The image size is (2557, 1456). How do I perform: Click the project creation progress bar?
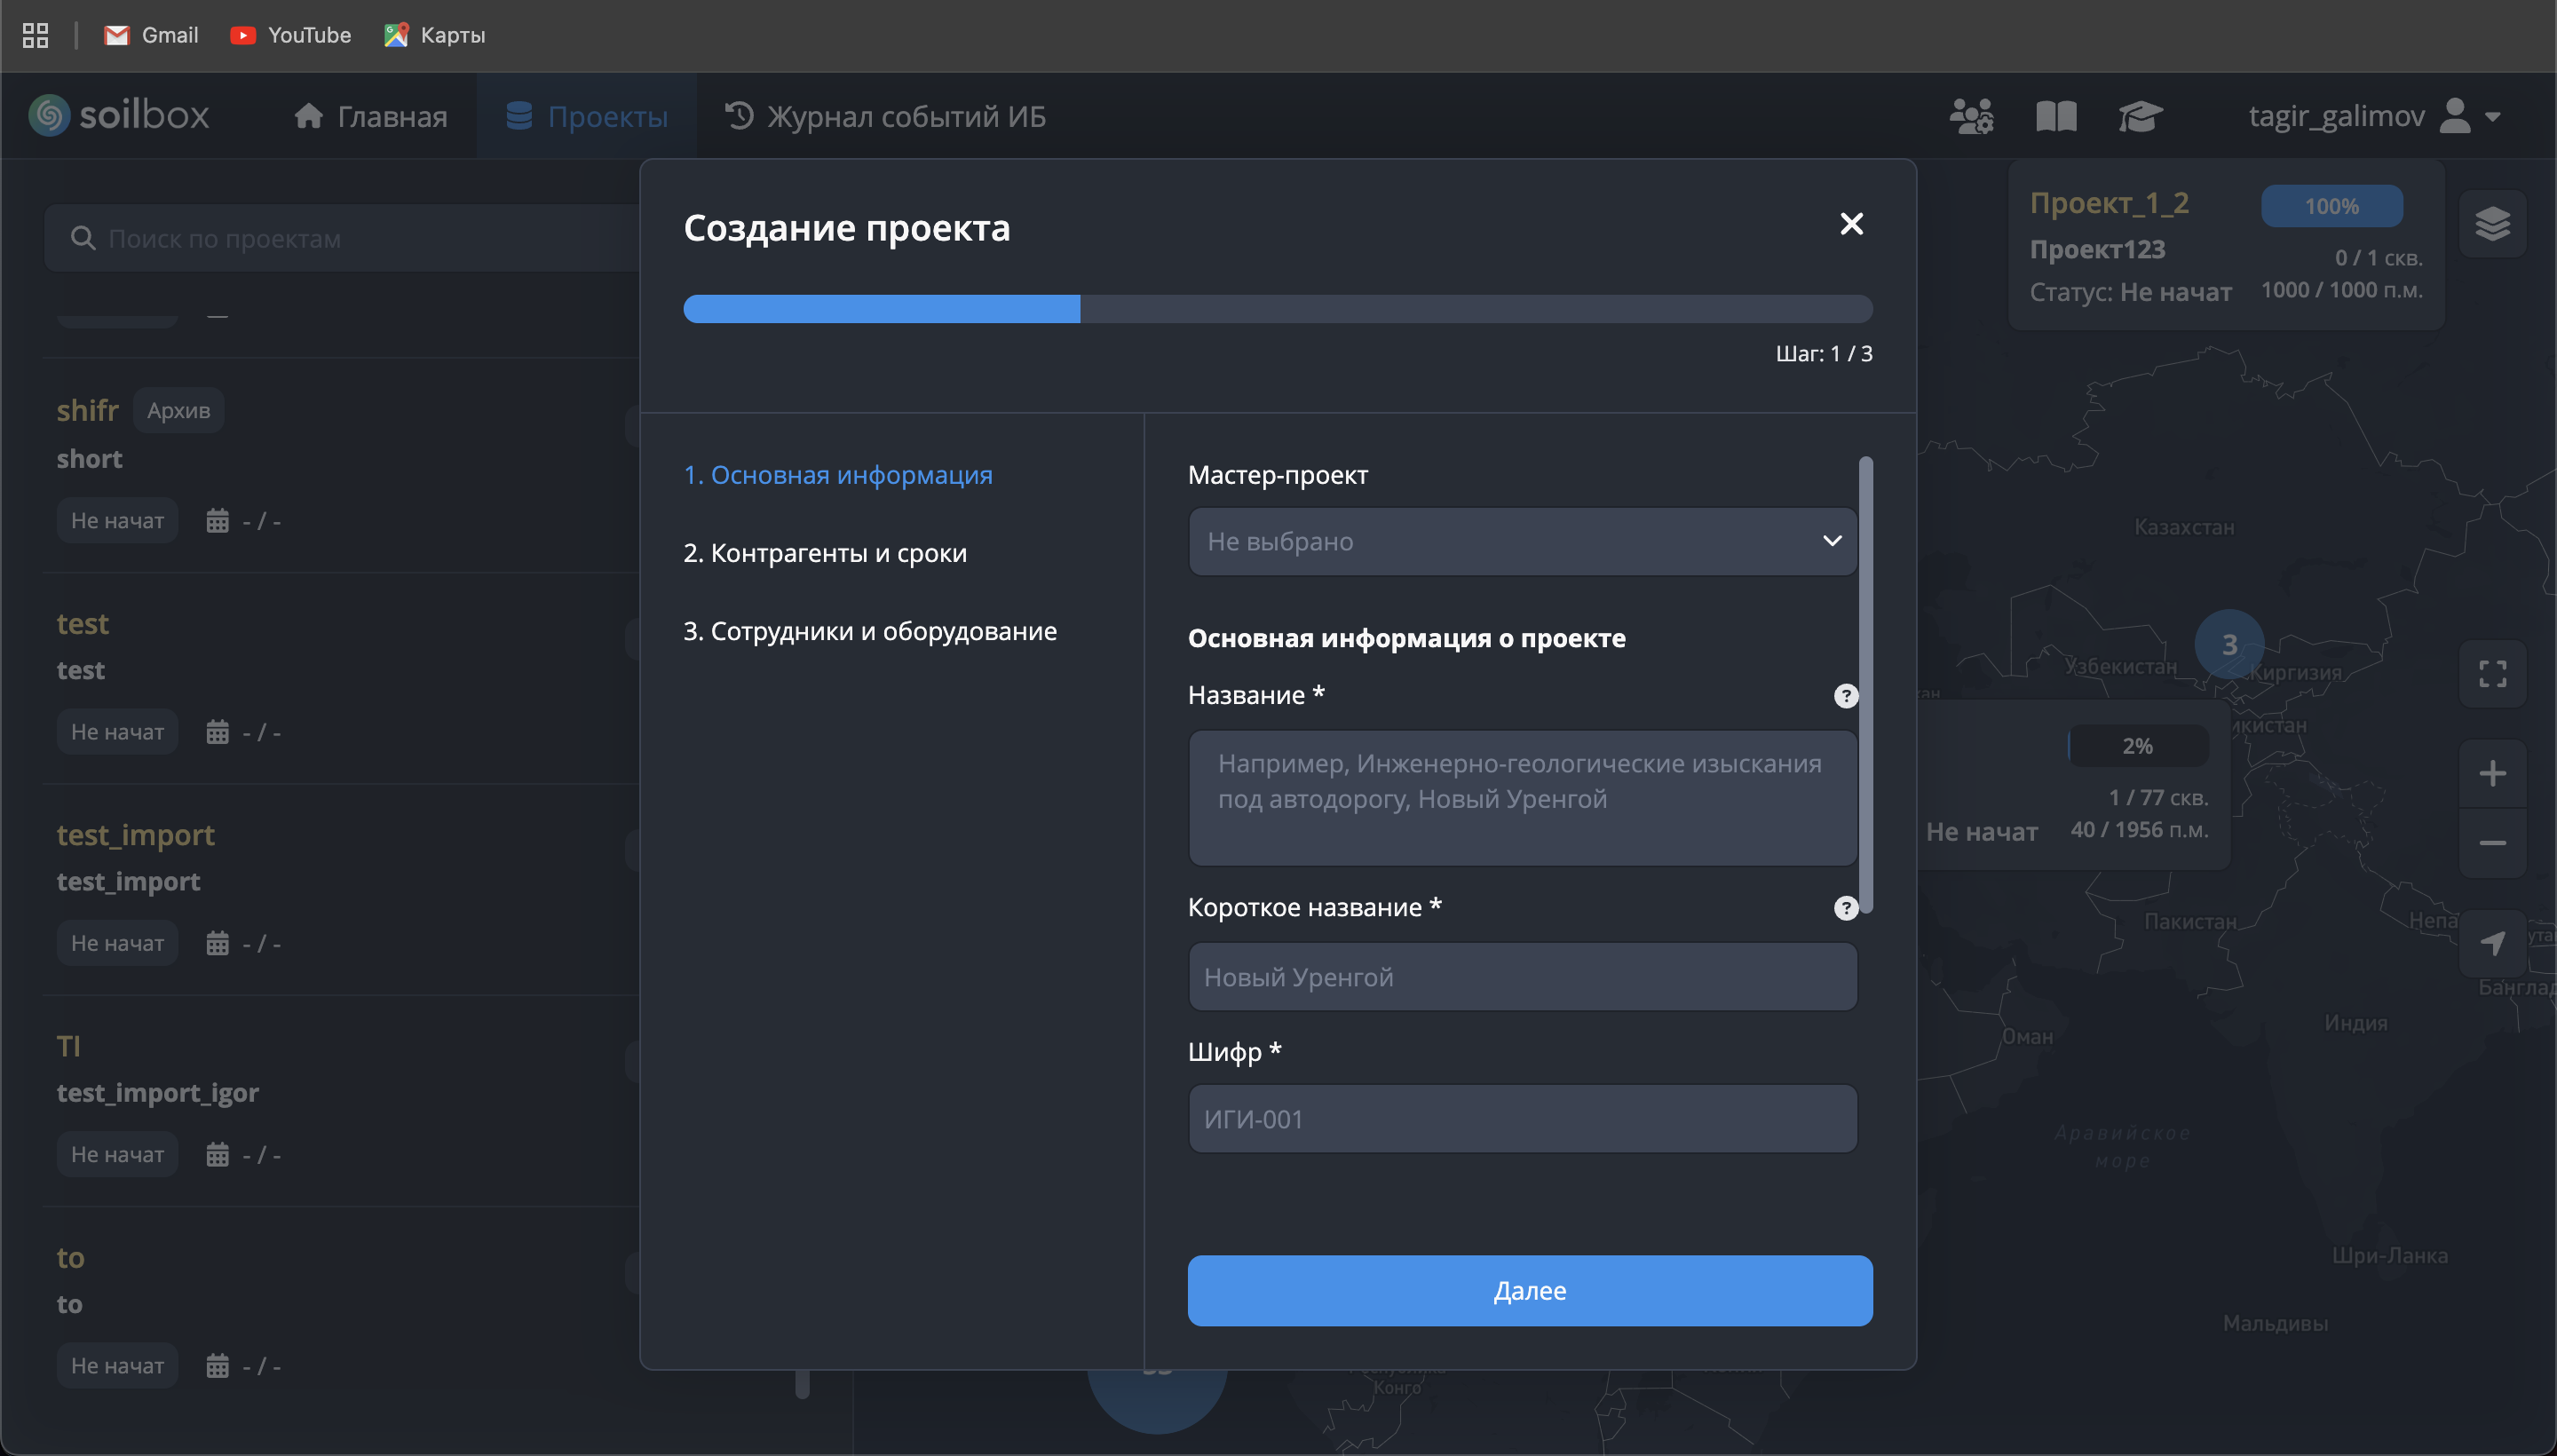1277,308
